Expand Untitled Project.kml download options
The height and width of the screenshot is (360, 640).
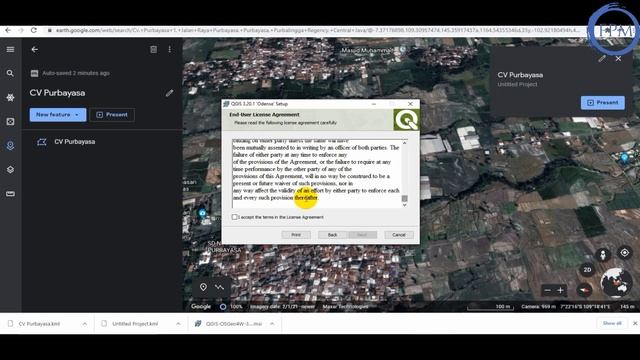pos(178,324)
